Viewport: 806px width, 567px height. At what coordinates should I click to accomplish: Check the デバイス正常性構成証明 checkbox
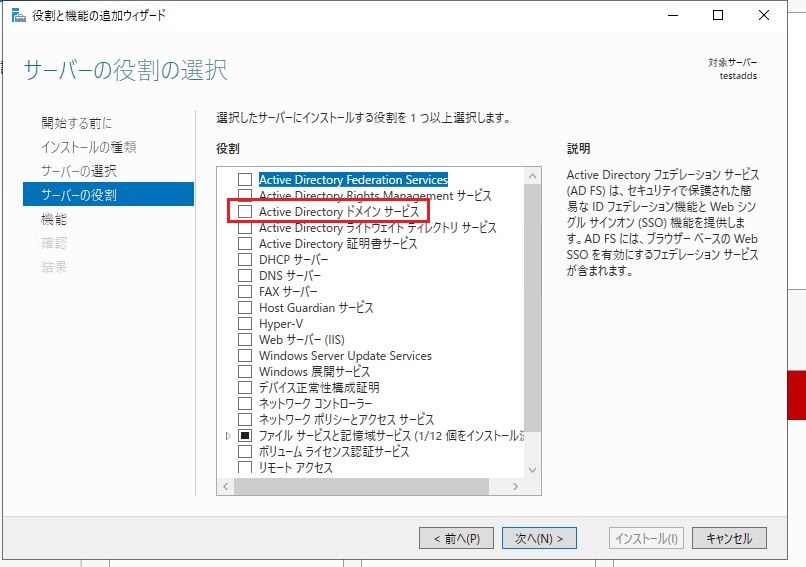(245, 387)
